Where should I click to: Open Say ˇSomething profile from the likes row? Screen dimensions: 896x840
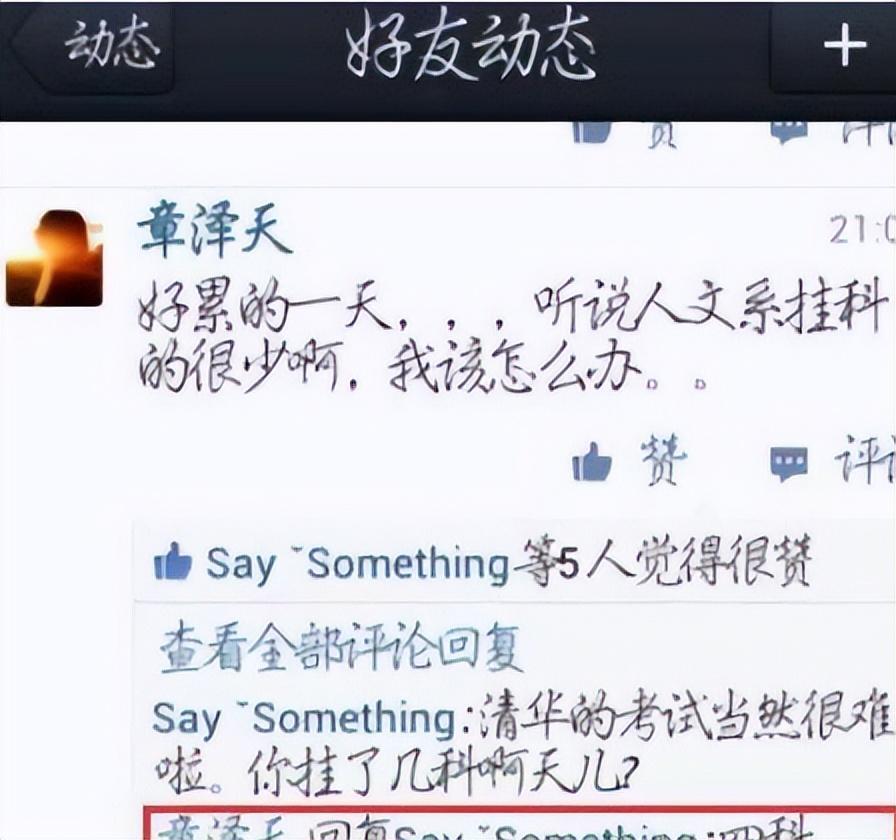[357, 563]
